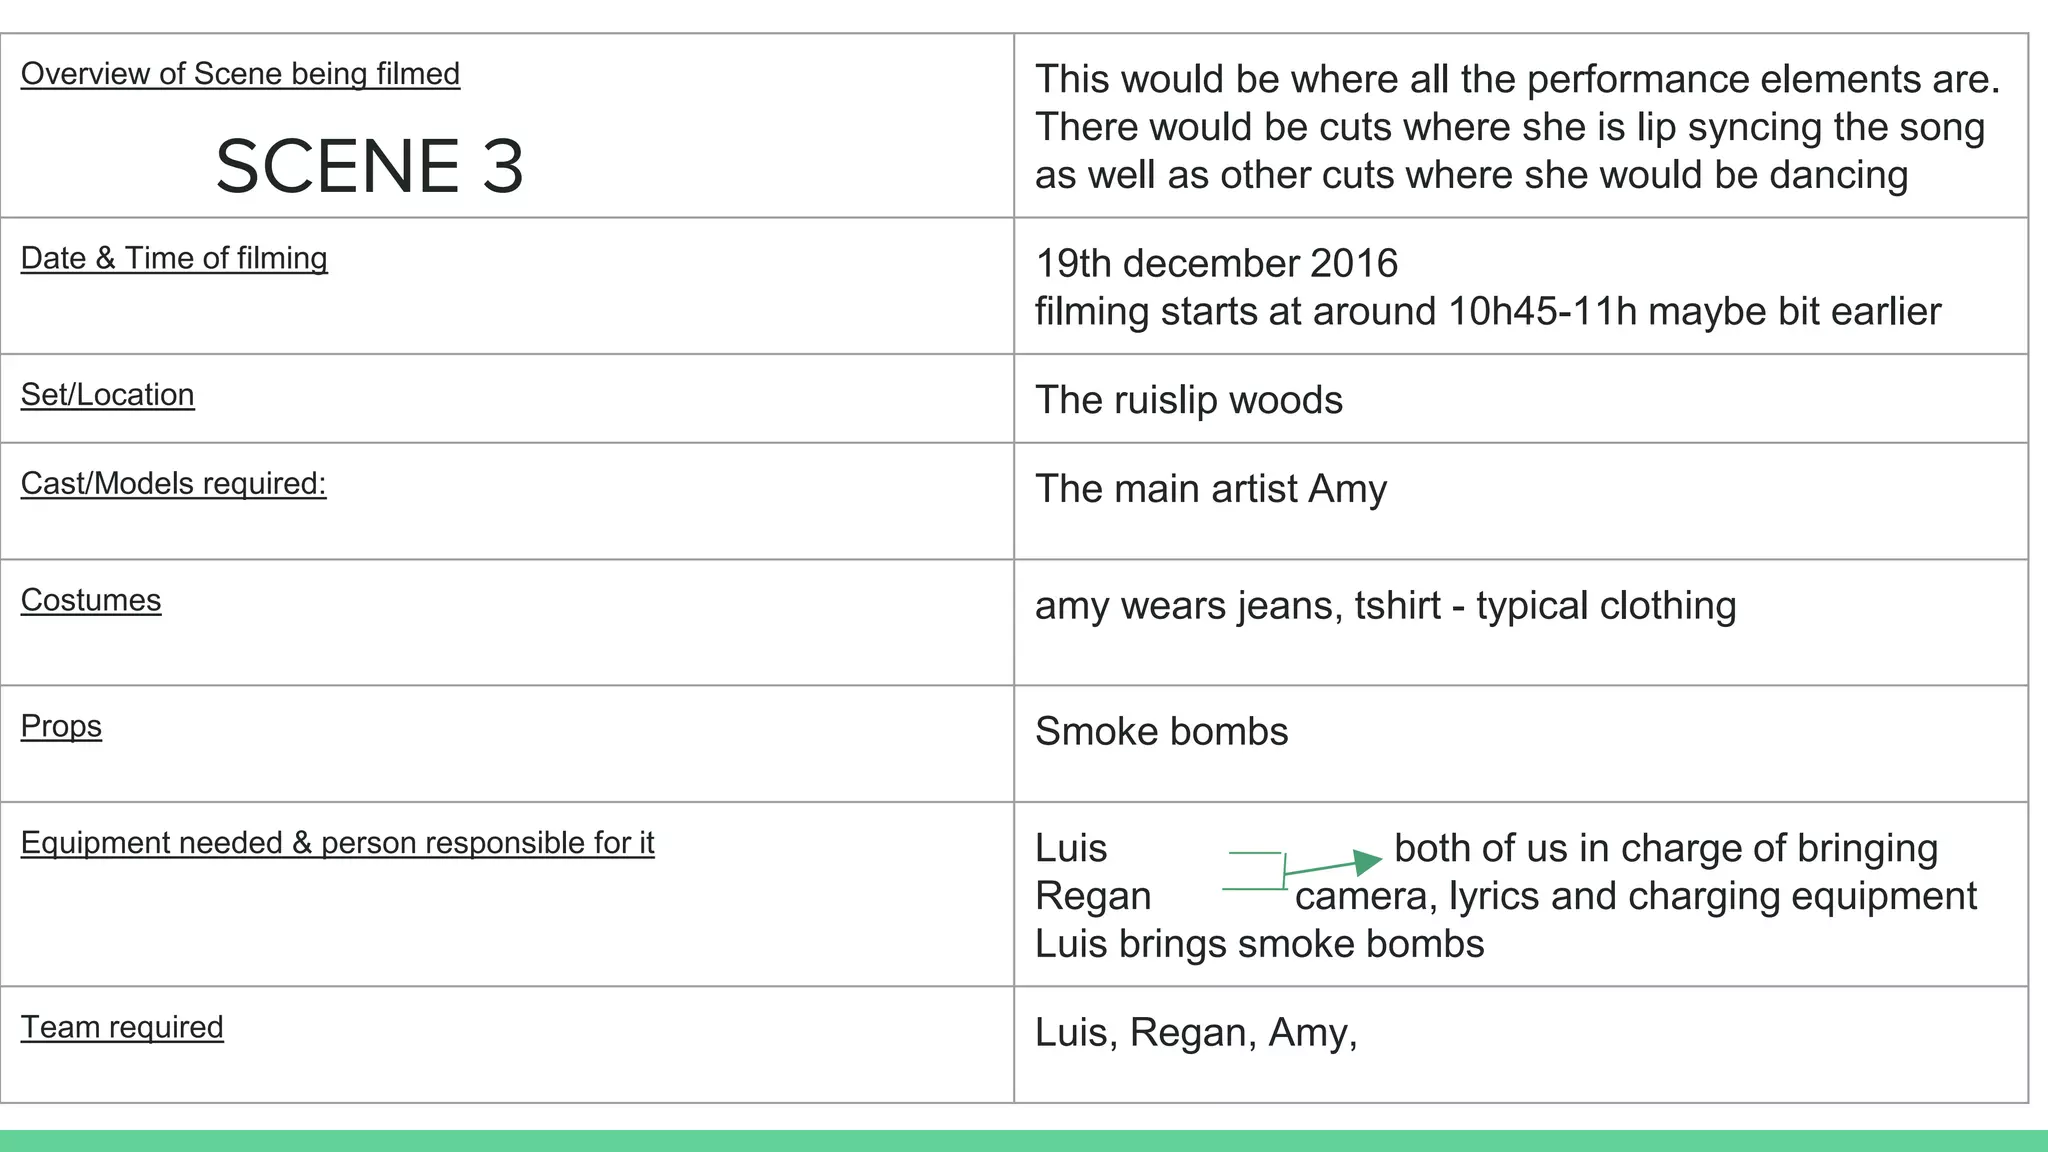The width and height of the screenshot is (2048, 1152).
Task: Click 'Luis brings smoke bombs' line
Action: coord(1259,944)
